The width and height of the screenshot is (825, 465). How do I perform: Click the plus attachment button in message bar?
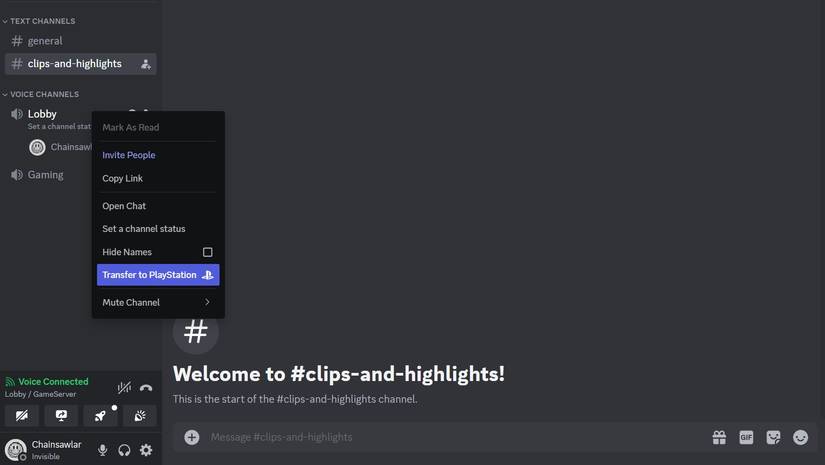point(192,437)
